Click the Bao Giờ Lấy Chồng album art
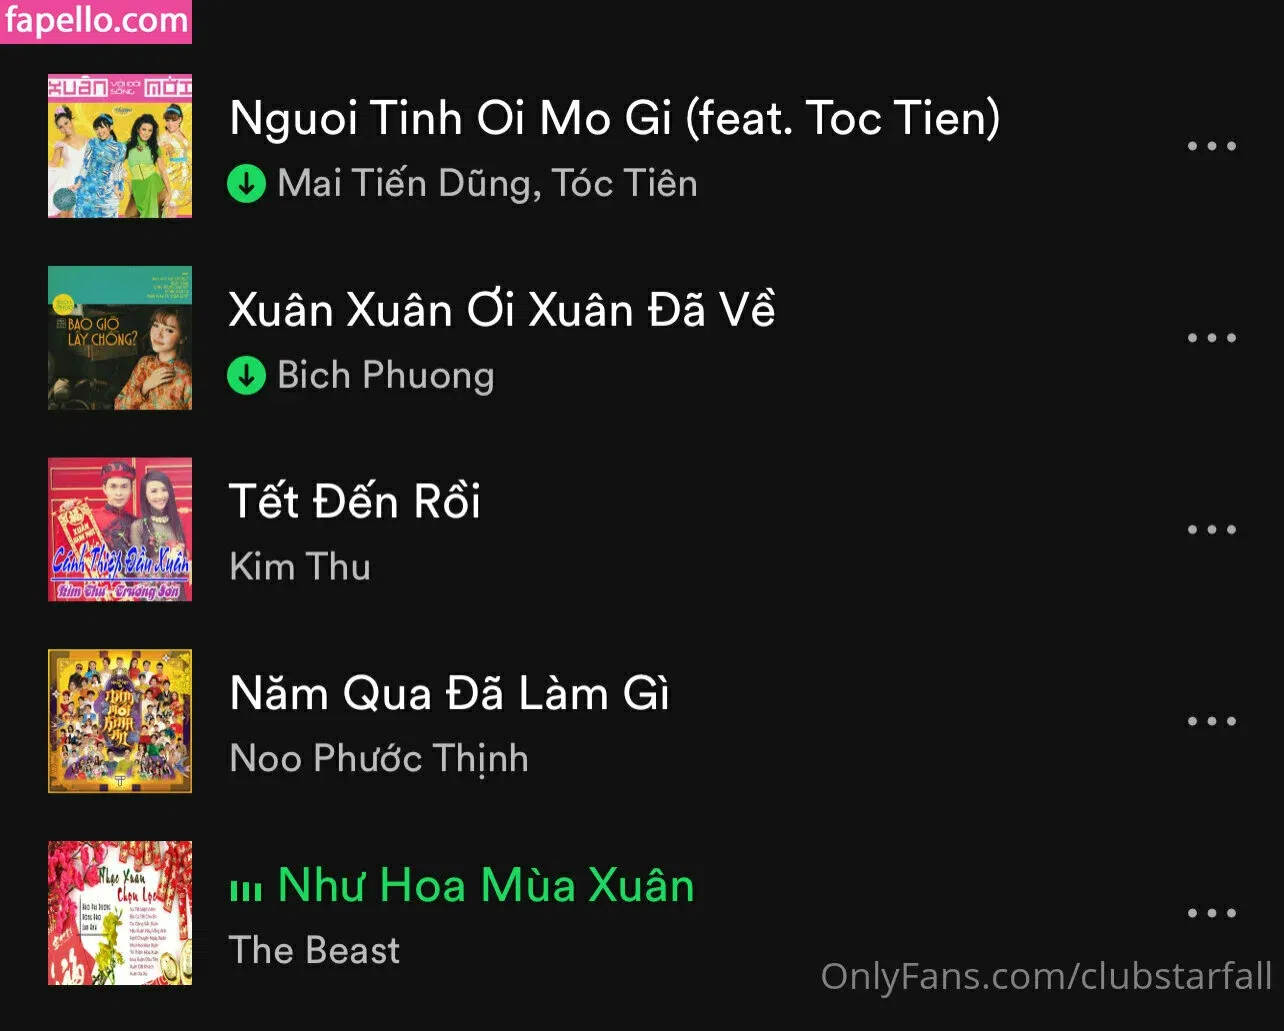This screenshot has width=1284, height=1031. pyautogui.click(x=120, y=338)
